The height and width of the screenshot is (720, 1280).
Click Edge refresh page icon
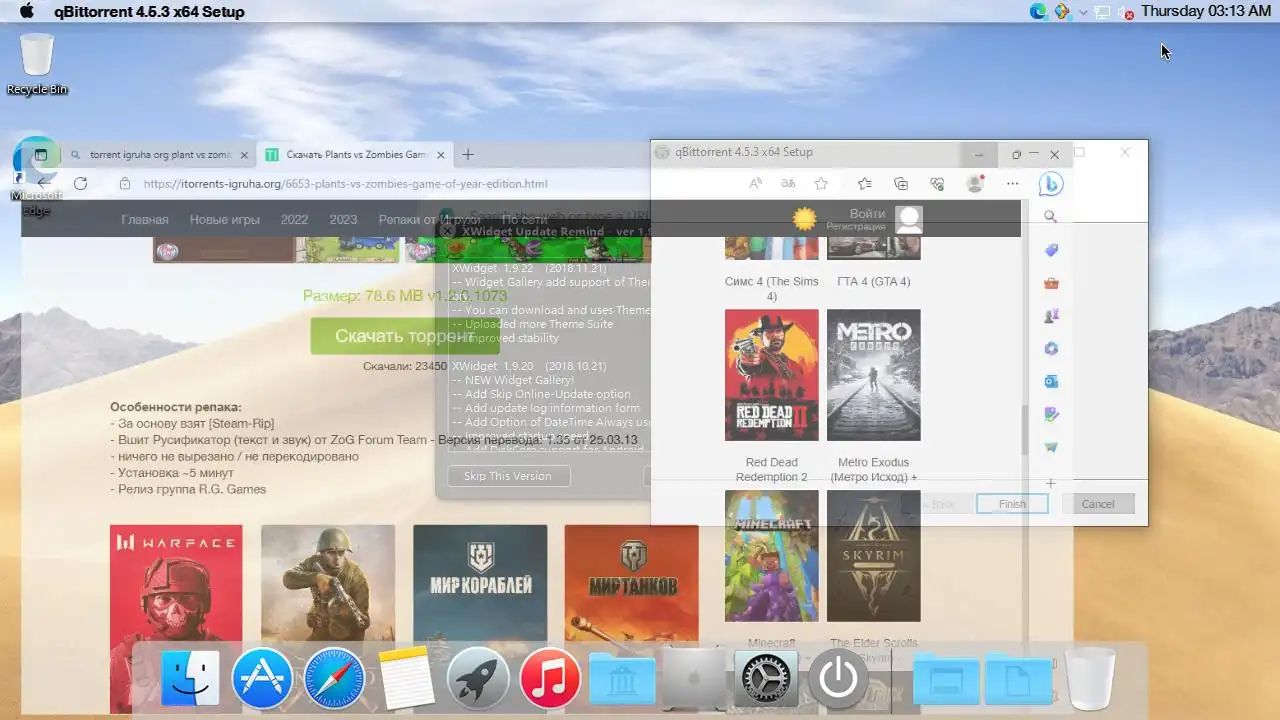point(80,183)
